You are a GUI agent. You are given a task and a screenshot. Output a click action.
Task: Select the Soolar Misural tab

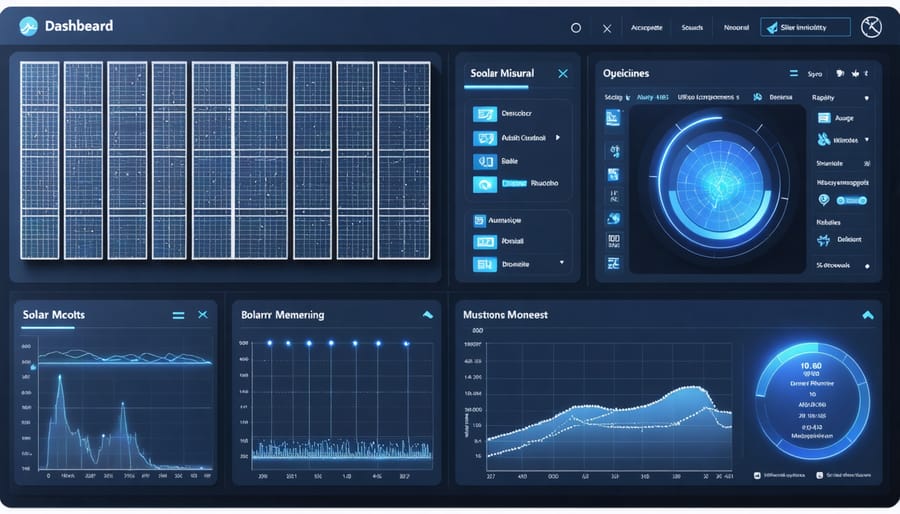pyautogui.click(x=502, y=73)
